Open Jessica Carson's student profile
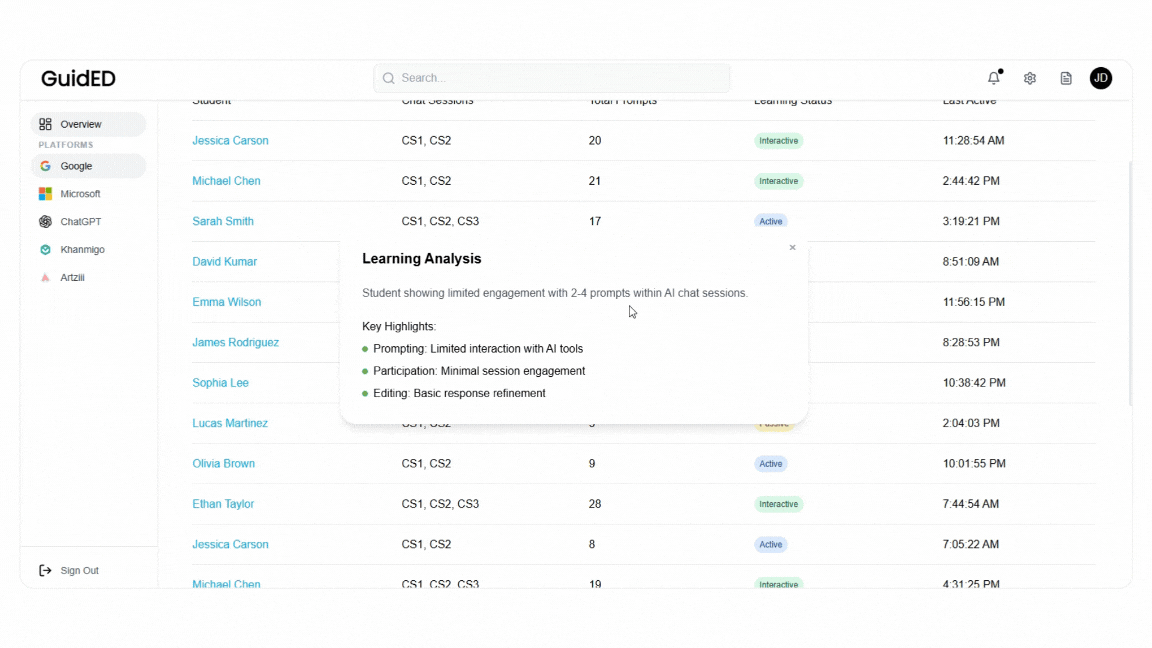Viewport: 1152px width, 648px height. [230, 140]
